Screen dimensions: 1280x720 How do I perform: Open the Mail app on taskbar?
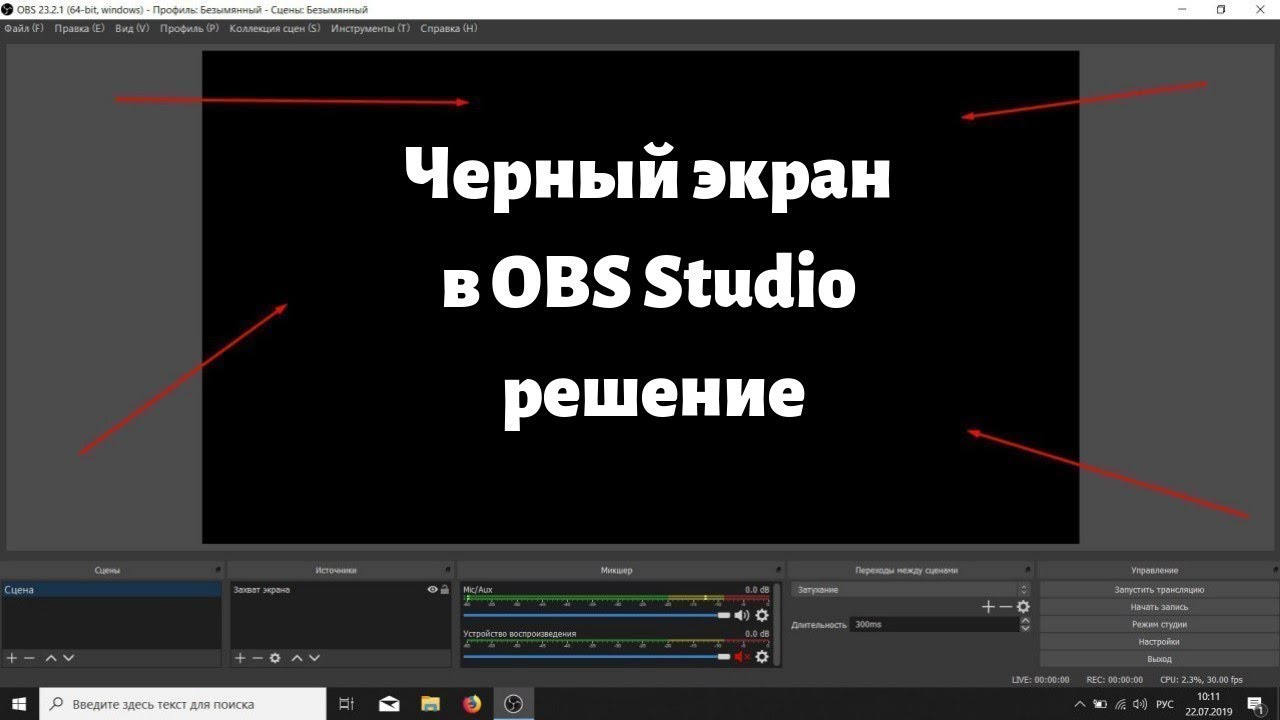(x=390, y=704)
